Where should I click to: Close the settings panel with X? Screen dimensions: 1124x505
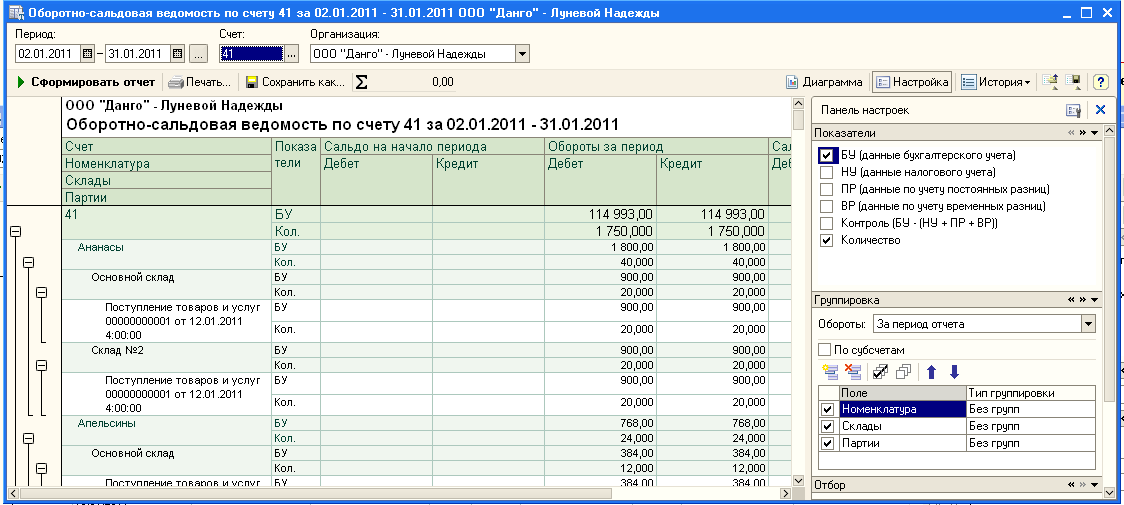pyautogui.click(x=1100, y=110)
